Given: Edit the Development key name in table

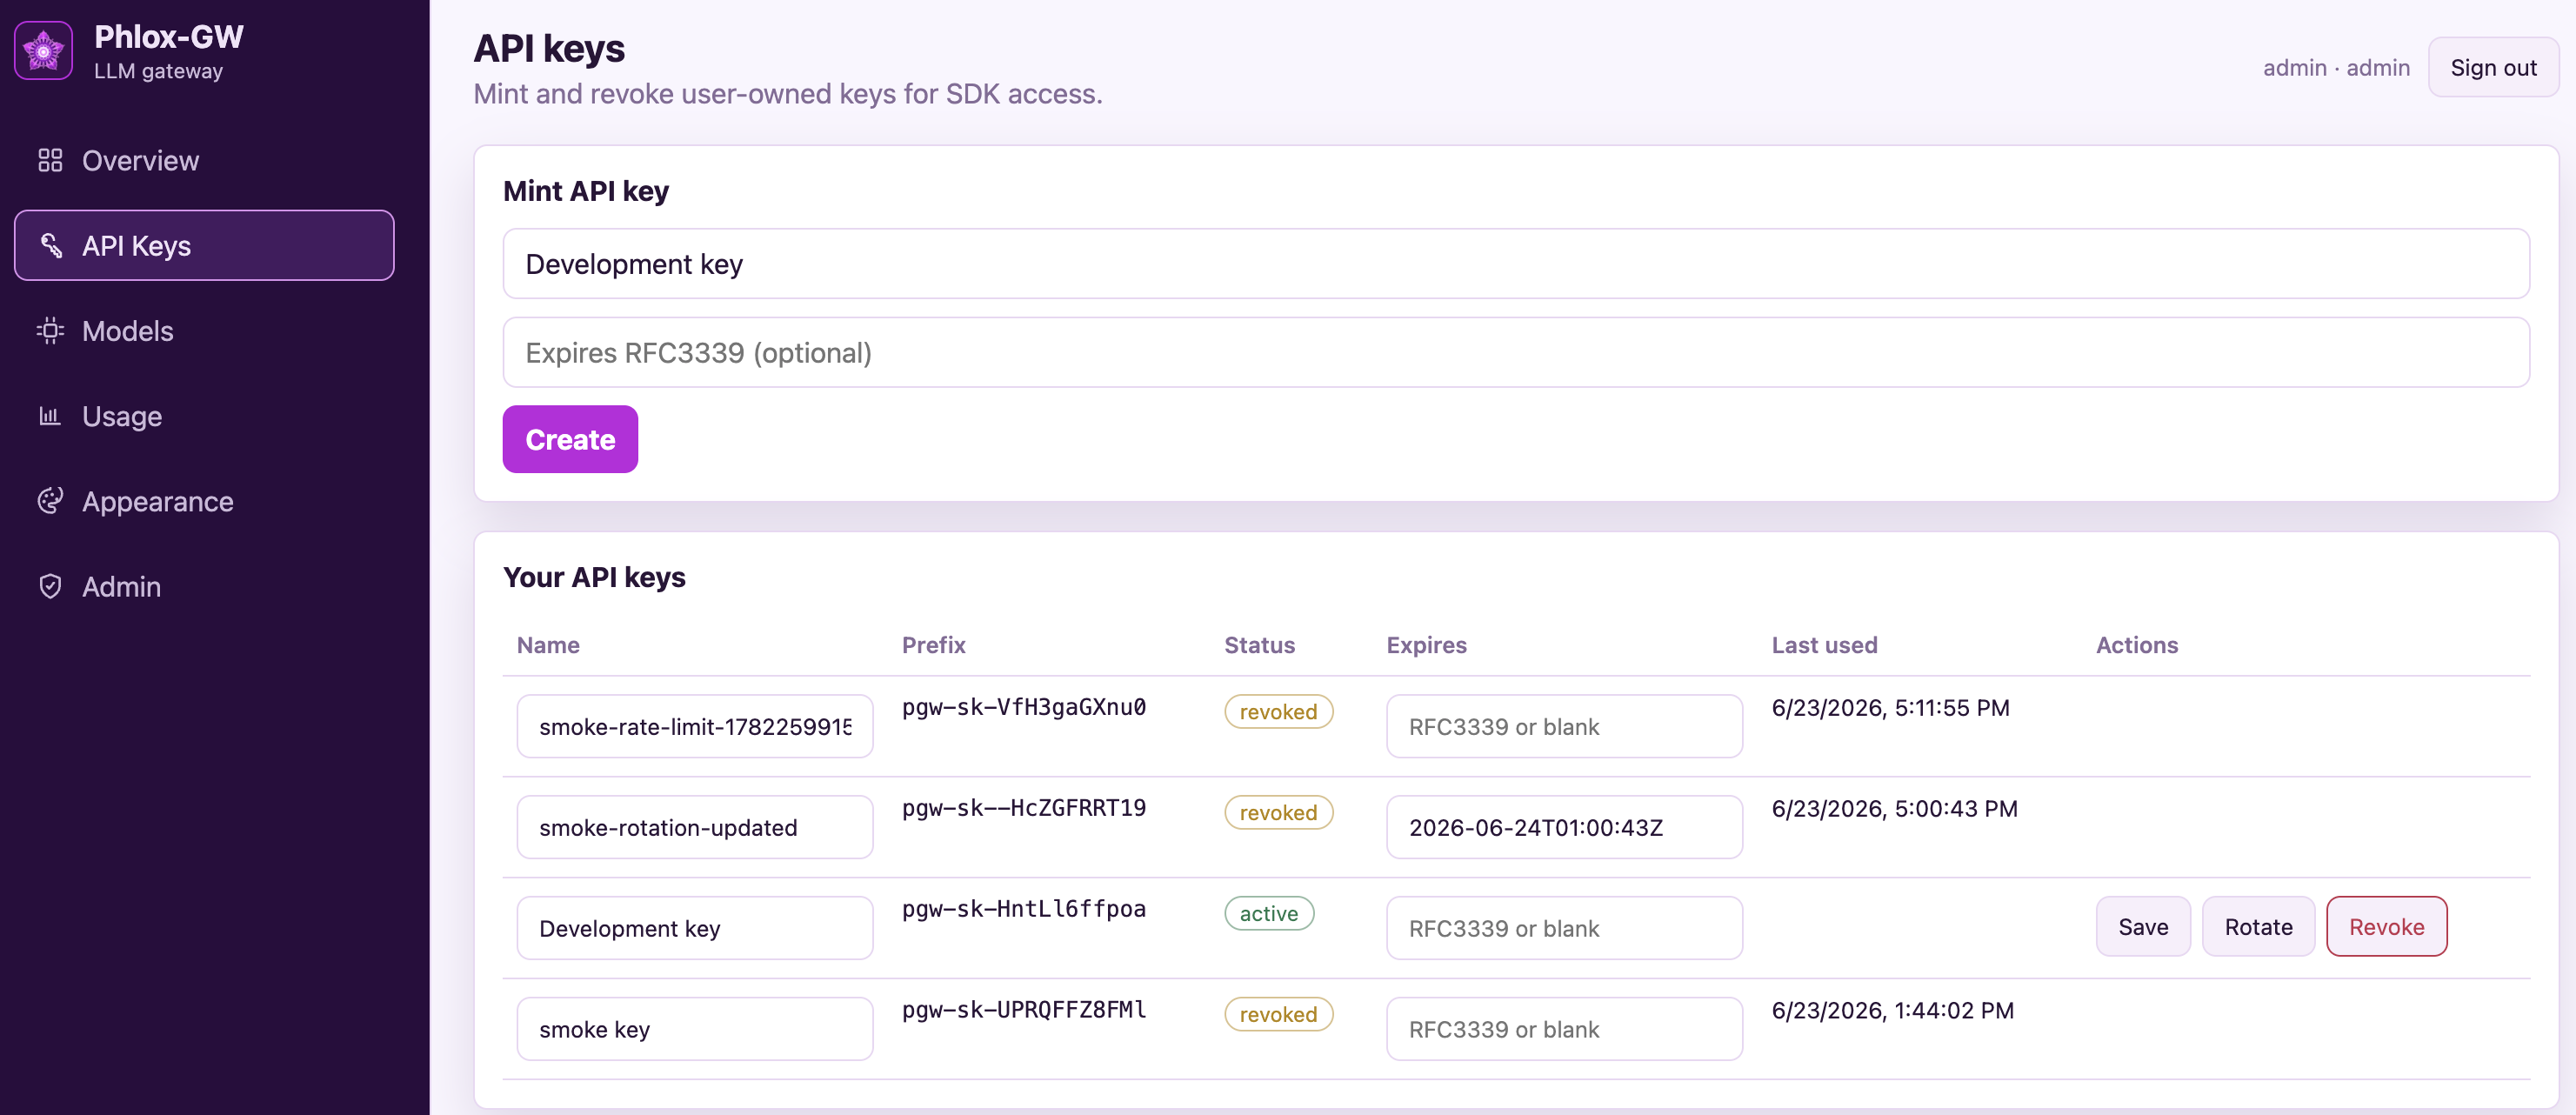Looking at the screenshot, I should click(695, 928).
